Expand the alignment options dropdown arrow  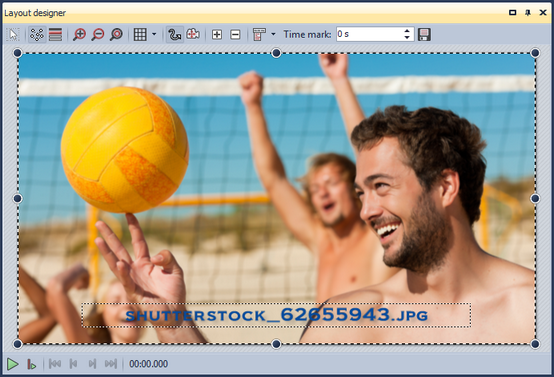pos(273,34)
